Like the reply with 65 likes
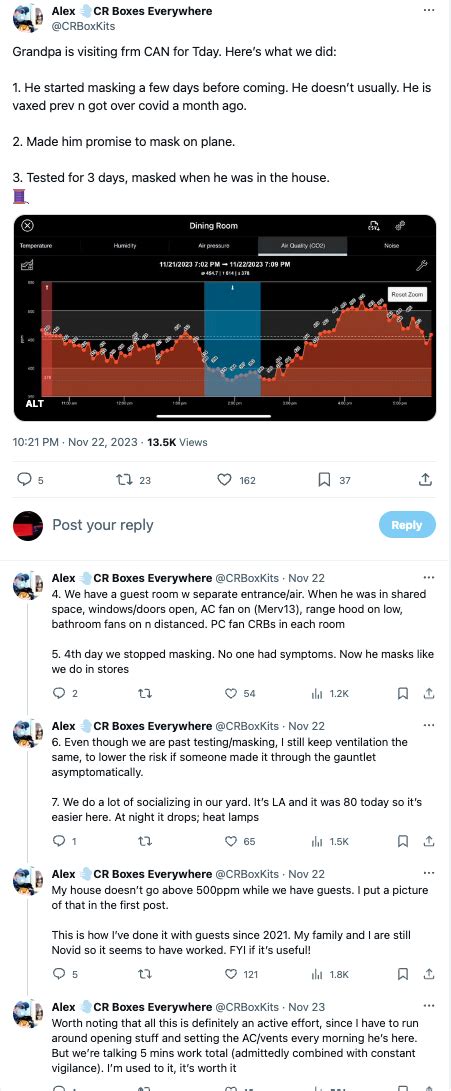The width and height of the screenshot is (451, 1091). pyautogui.click(x=241, y=841)
